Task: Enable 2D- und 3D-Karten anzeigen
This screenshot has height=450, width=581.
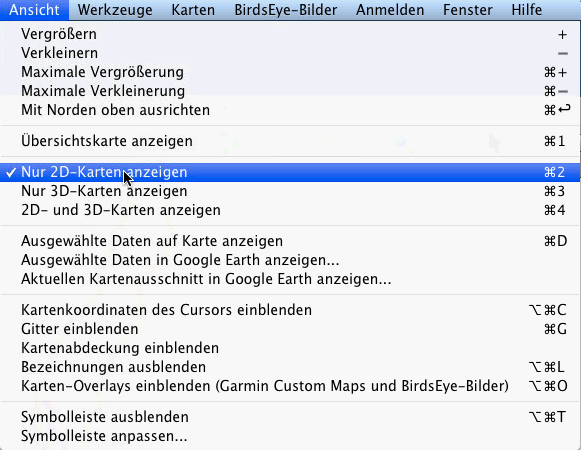Action: [x=290, y=210]
